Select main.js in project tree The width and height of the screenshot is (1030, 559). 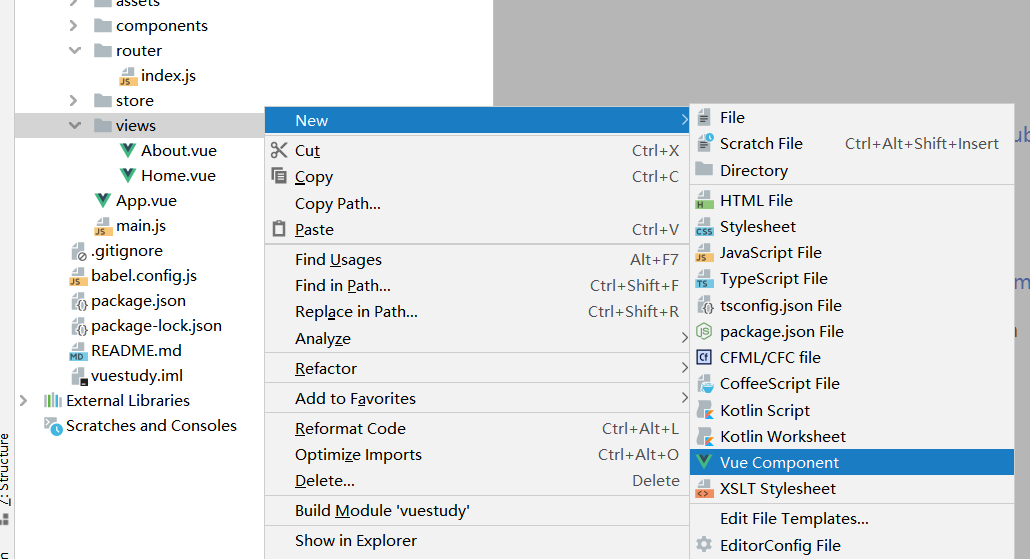(x=141, y=225)
